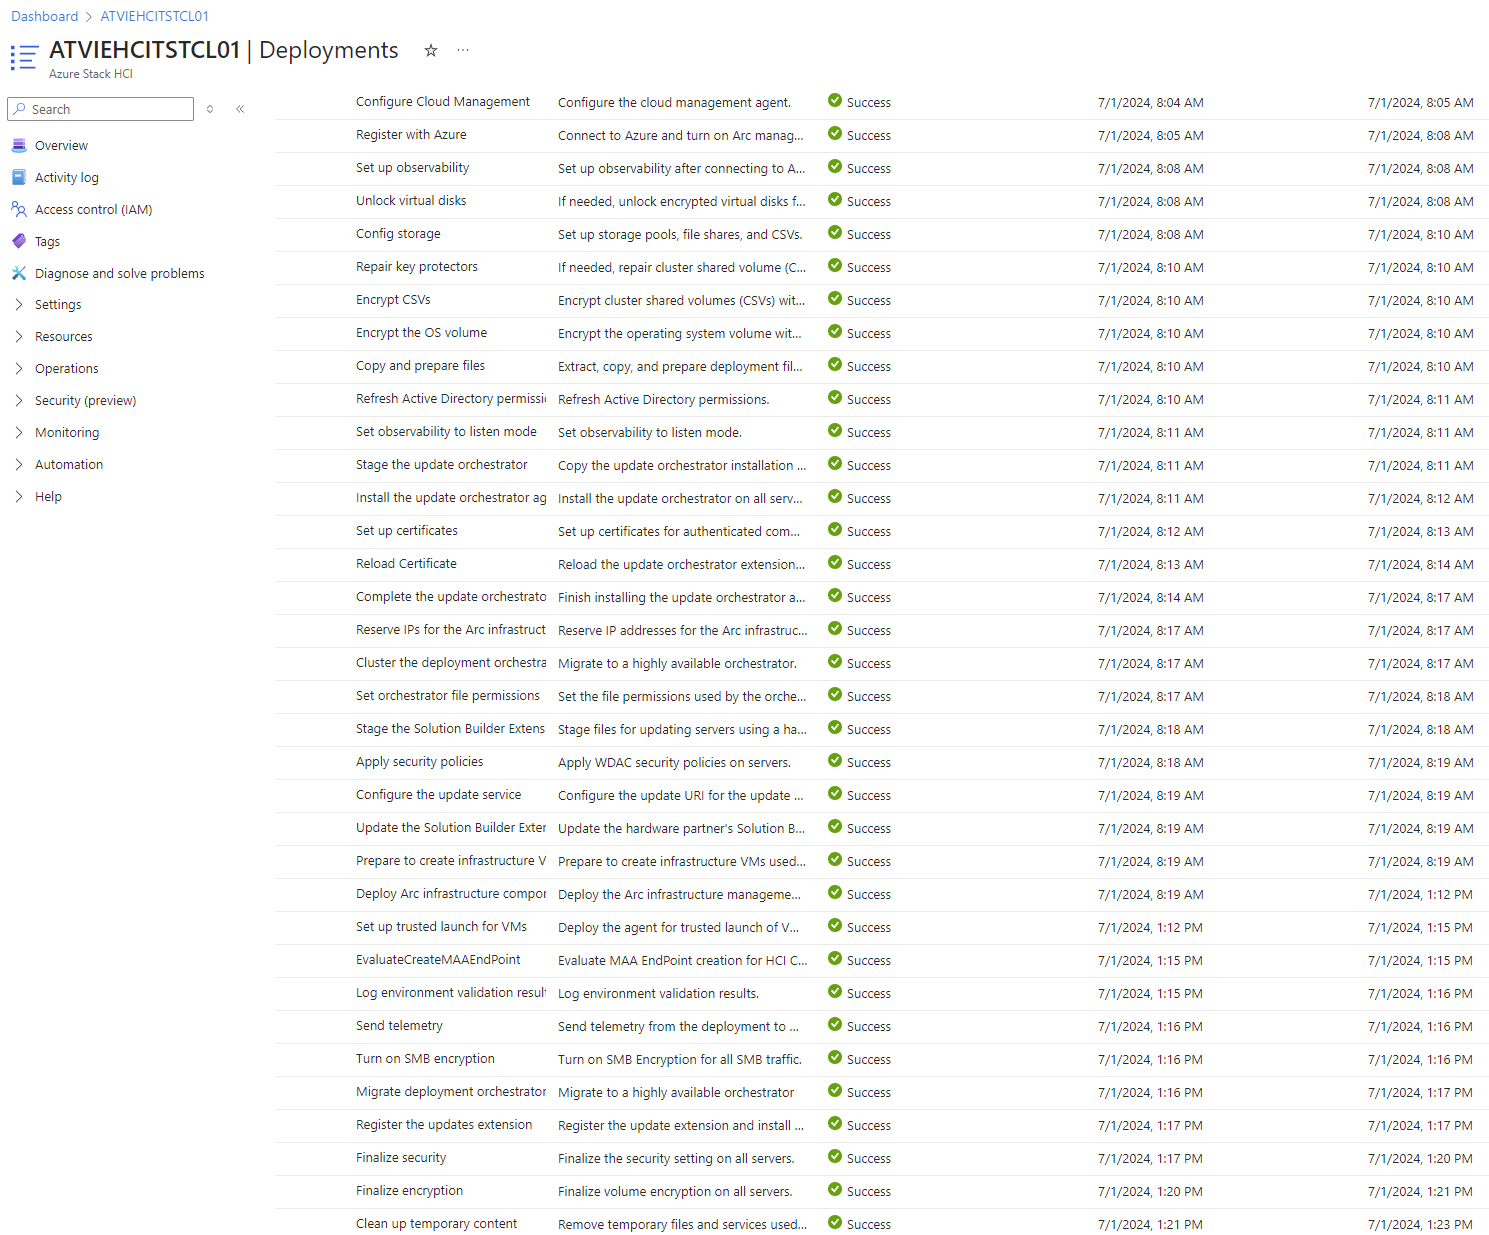Click Success status text for Set up observability
Screen dimensions: 1489x1235
[868, 169]
